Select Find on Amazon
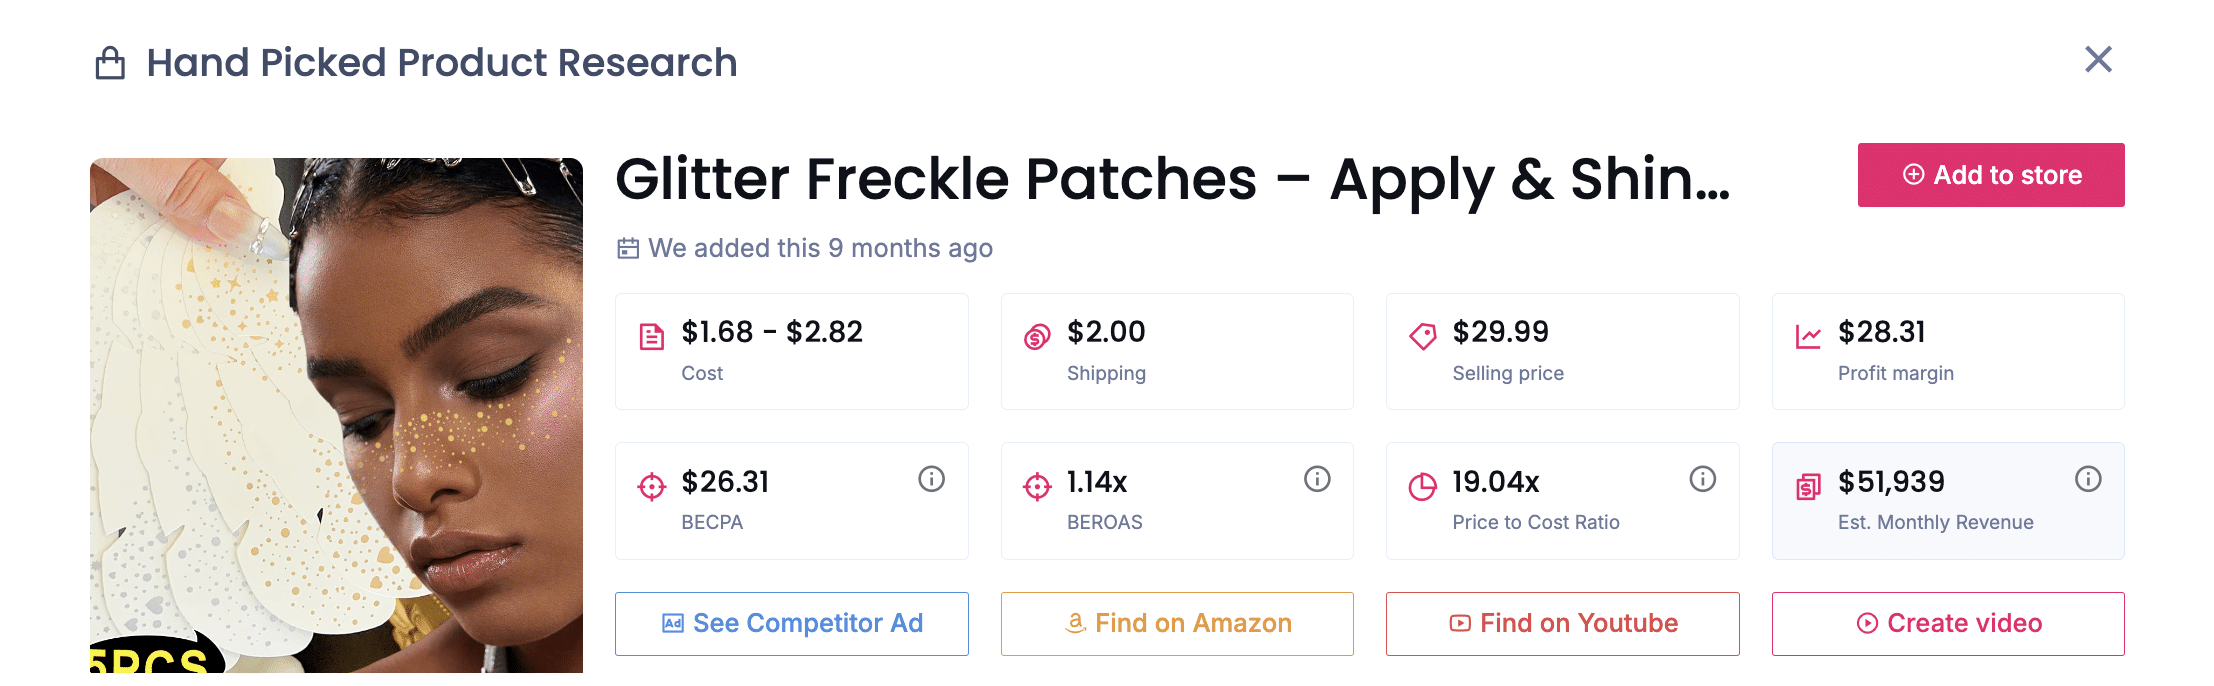The height and width of the screenshot is (686, 2214). click(x=1176, y=623)
